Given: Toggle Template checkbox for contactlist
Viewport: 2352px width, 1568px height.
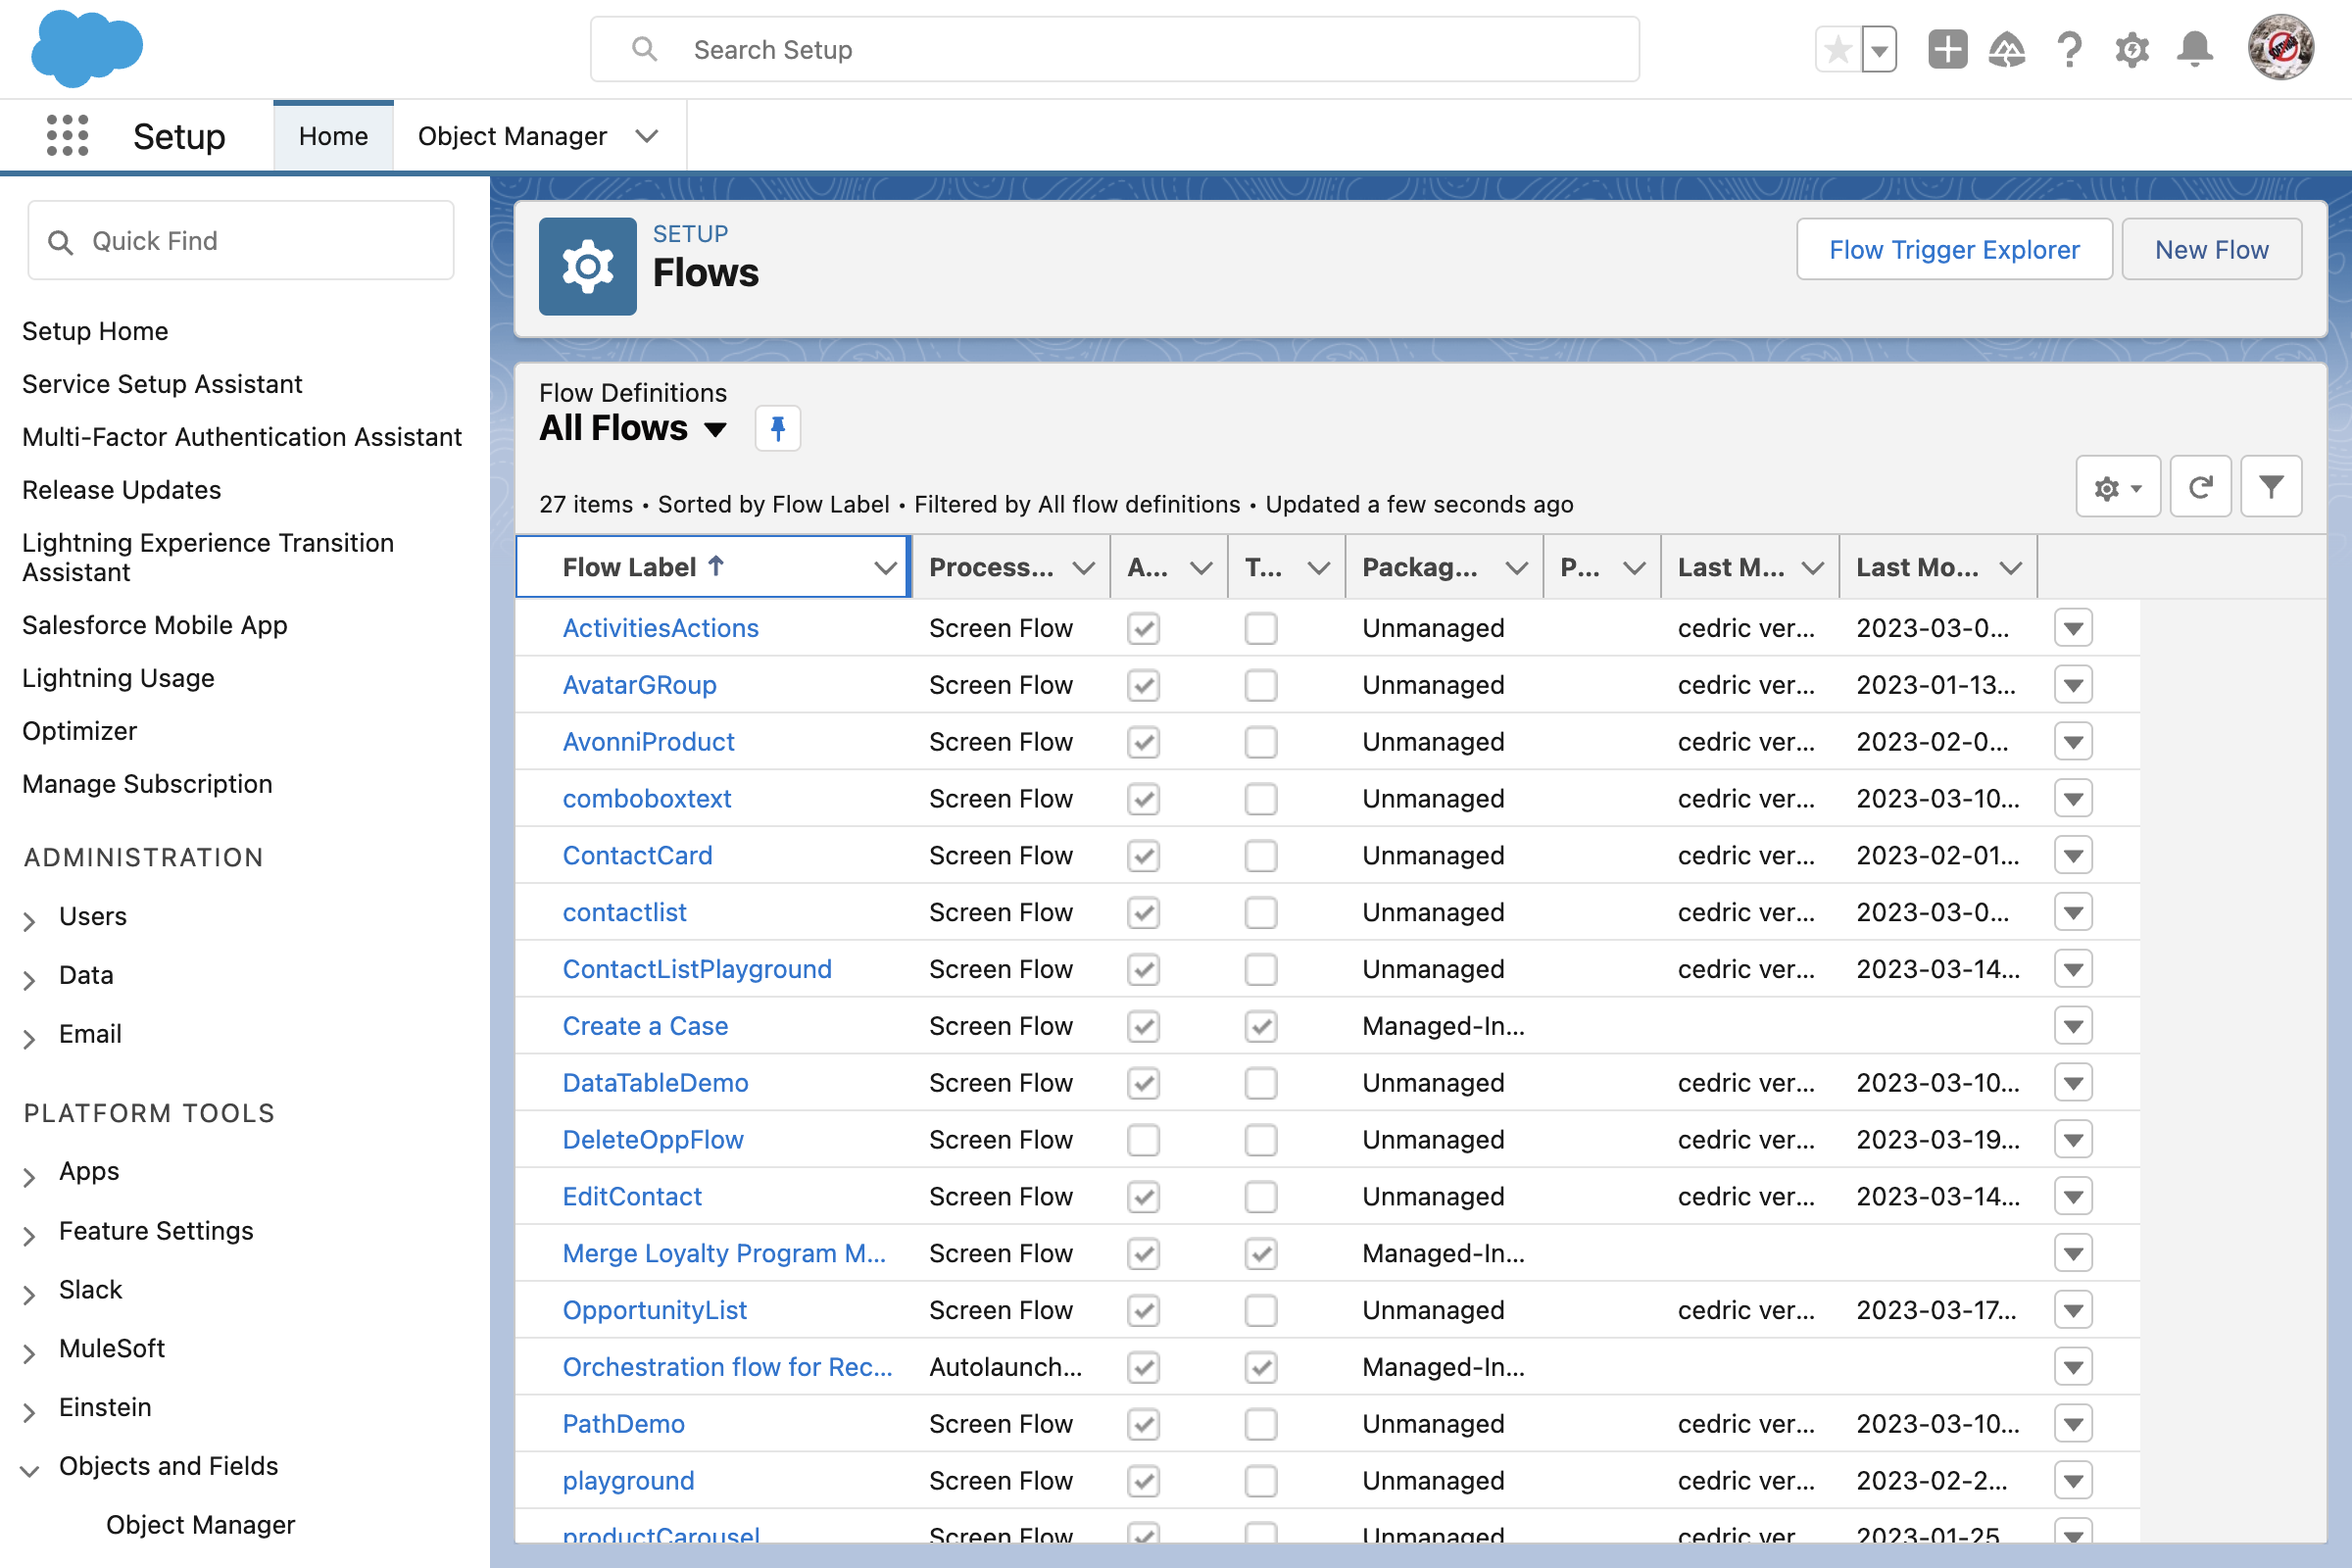Looking at the screenshot, I should tap(1261, 912).
